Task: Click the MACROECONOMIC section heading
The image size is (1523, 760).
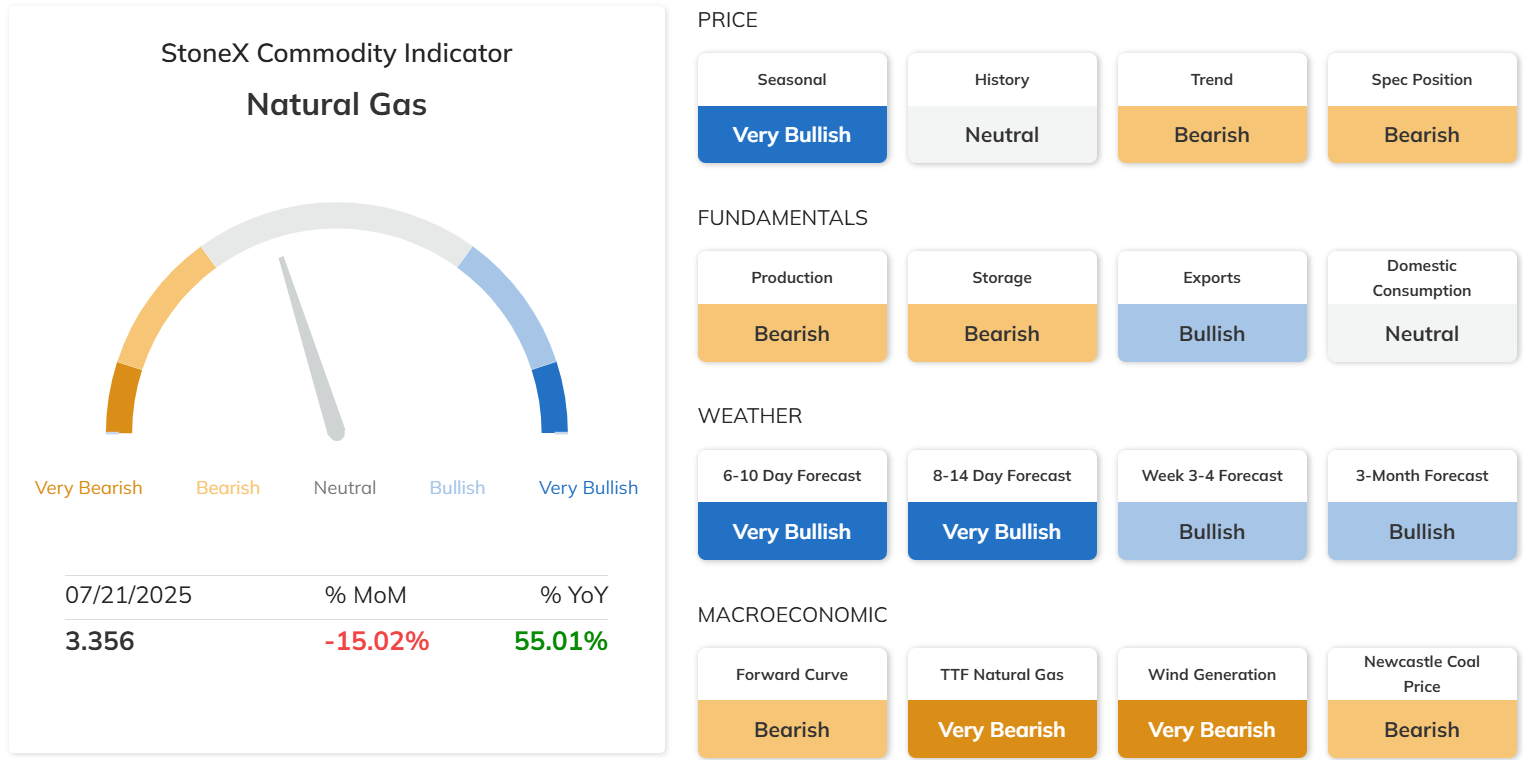Action: pyautogui.click(x=793, y=615)
